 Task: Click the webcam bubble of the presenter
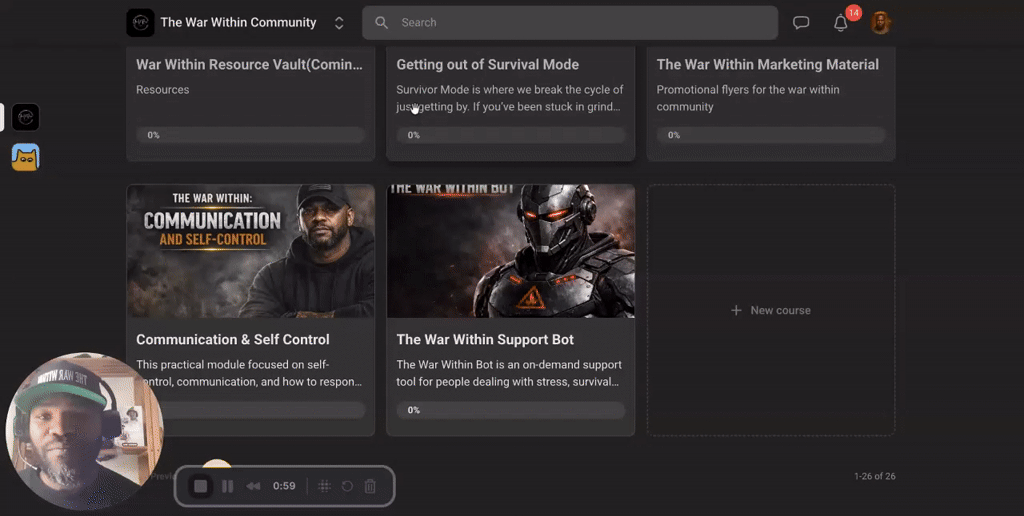click(x=84, y=431)
